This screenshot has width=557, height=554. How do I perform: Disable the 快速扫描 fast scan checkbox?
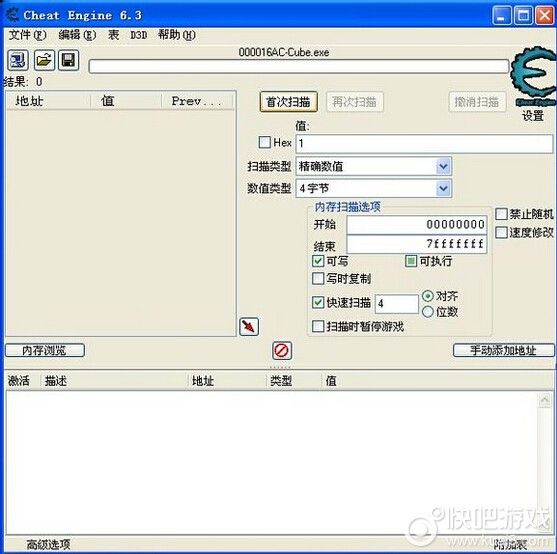[318, 302]
